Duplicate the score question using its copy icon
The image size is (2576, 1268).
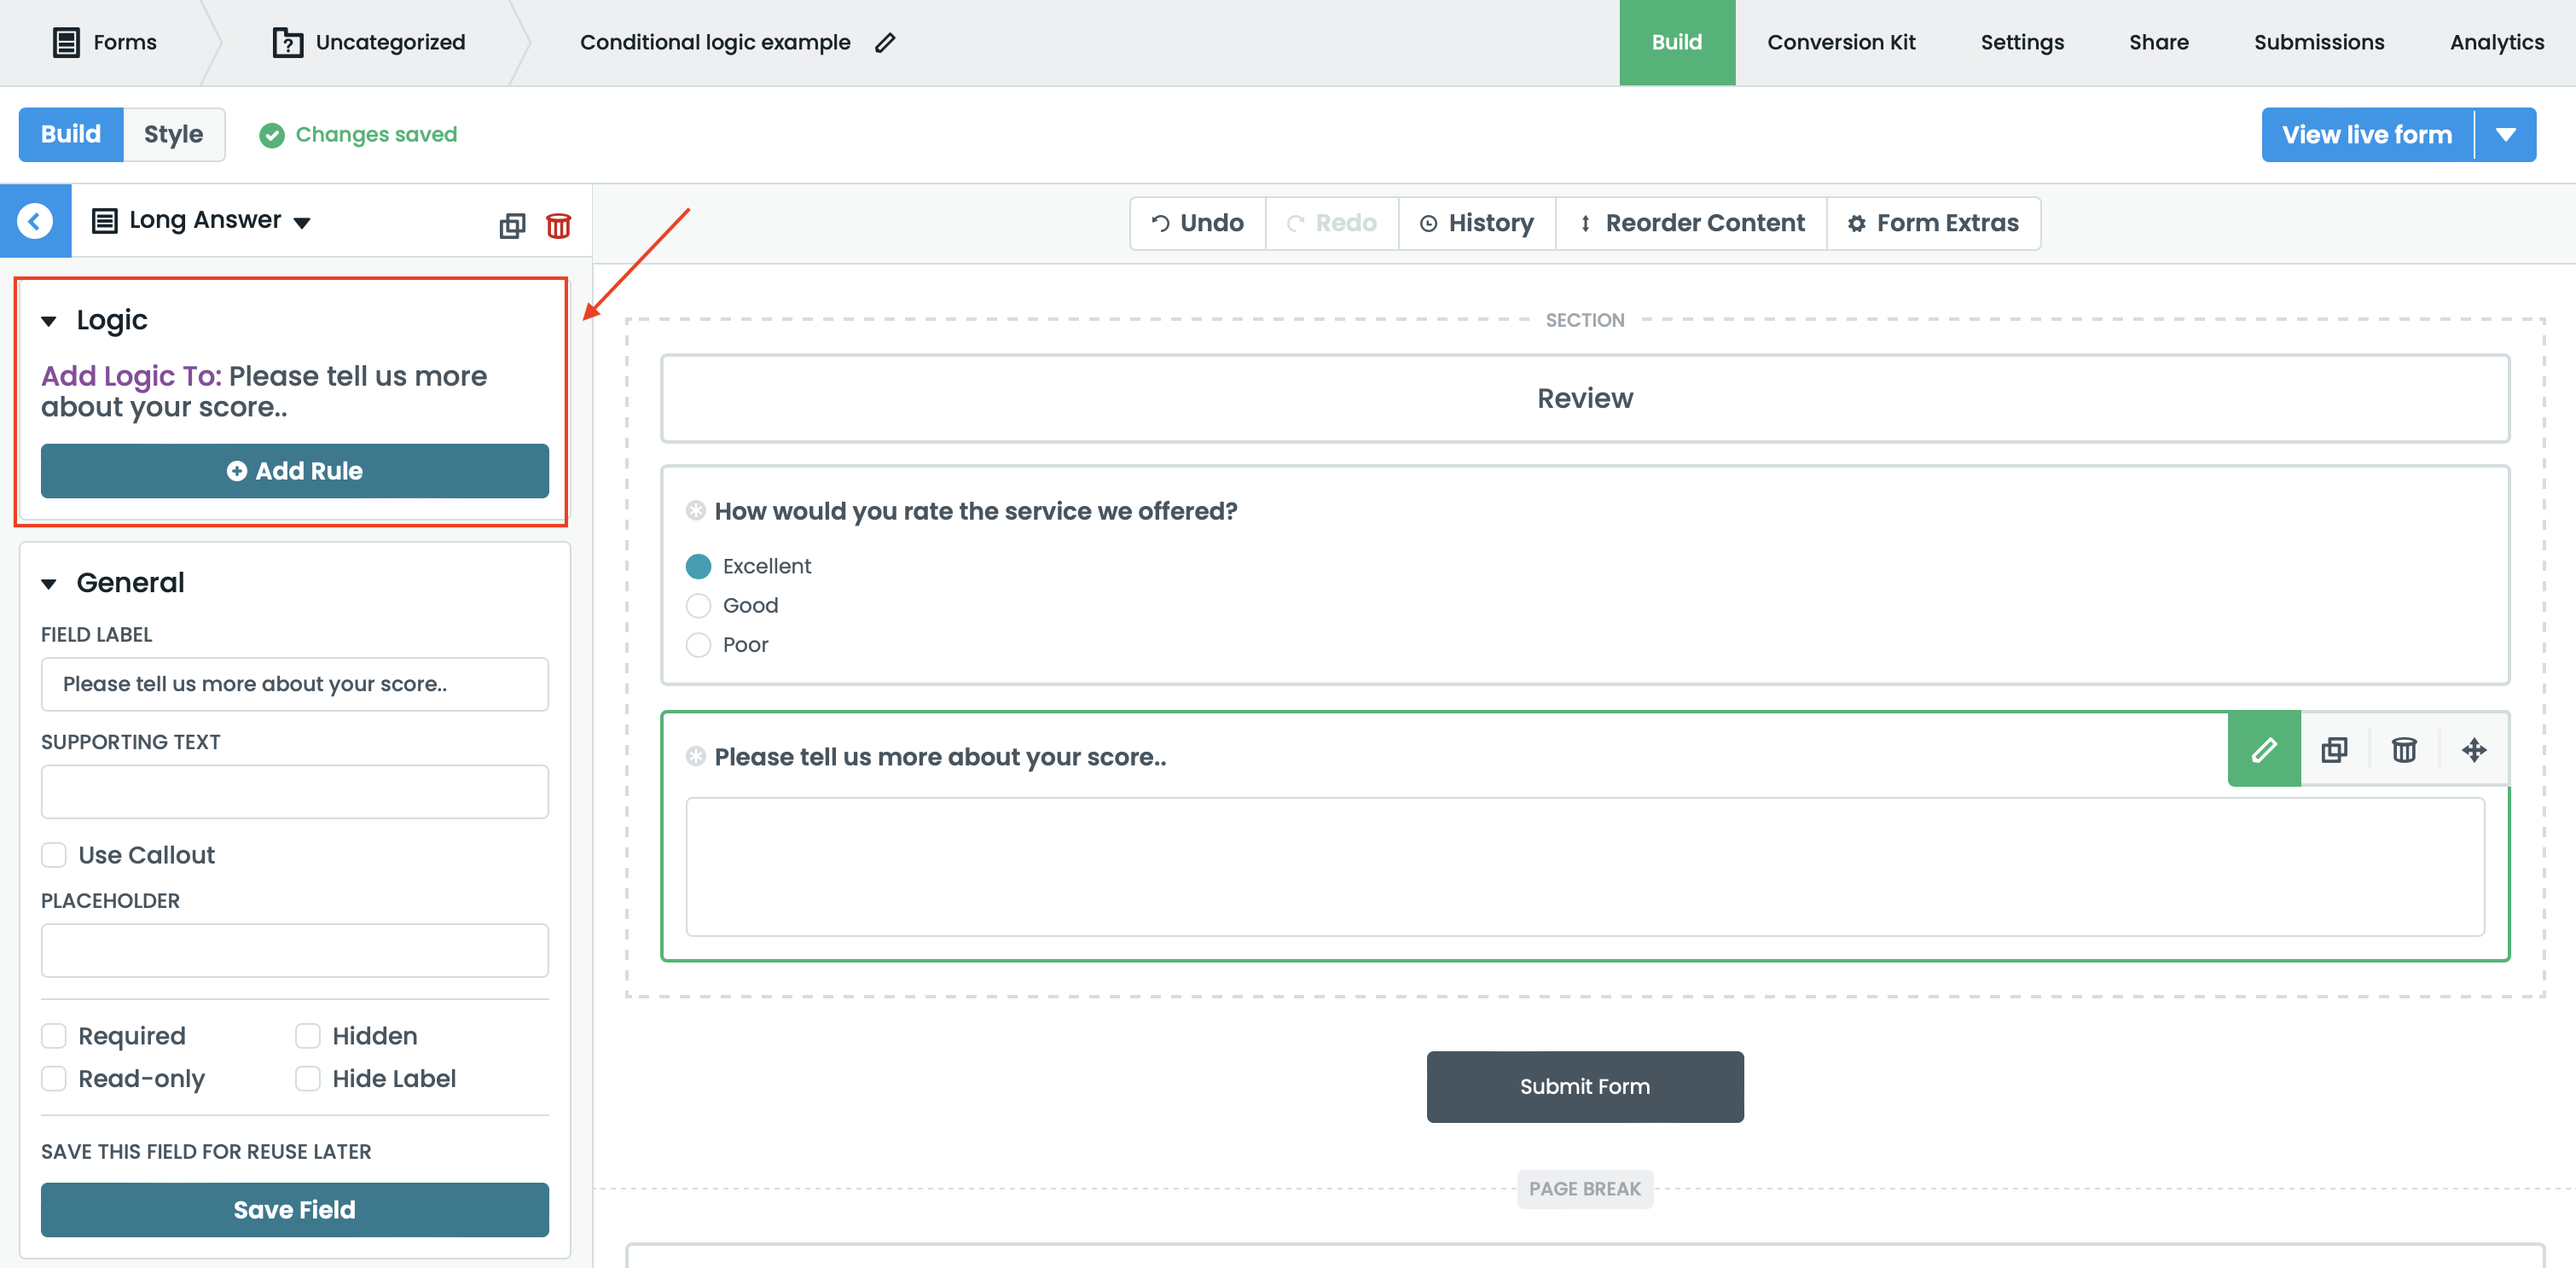2334,749
